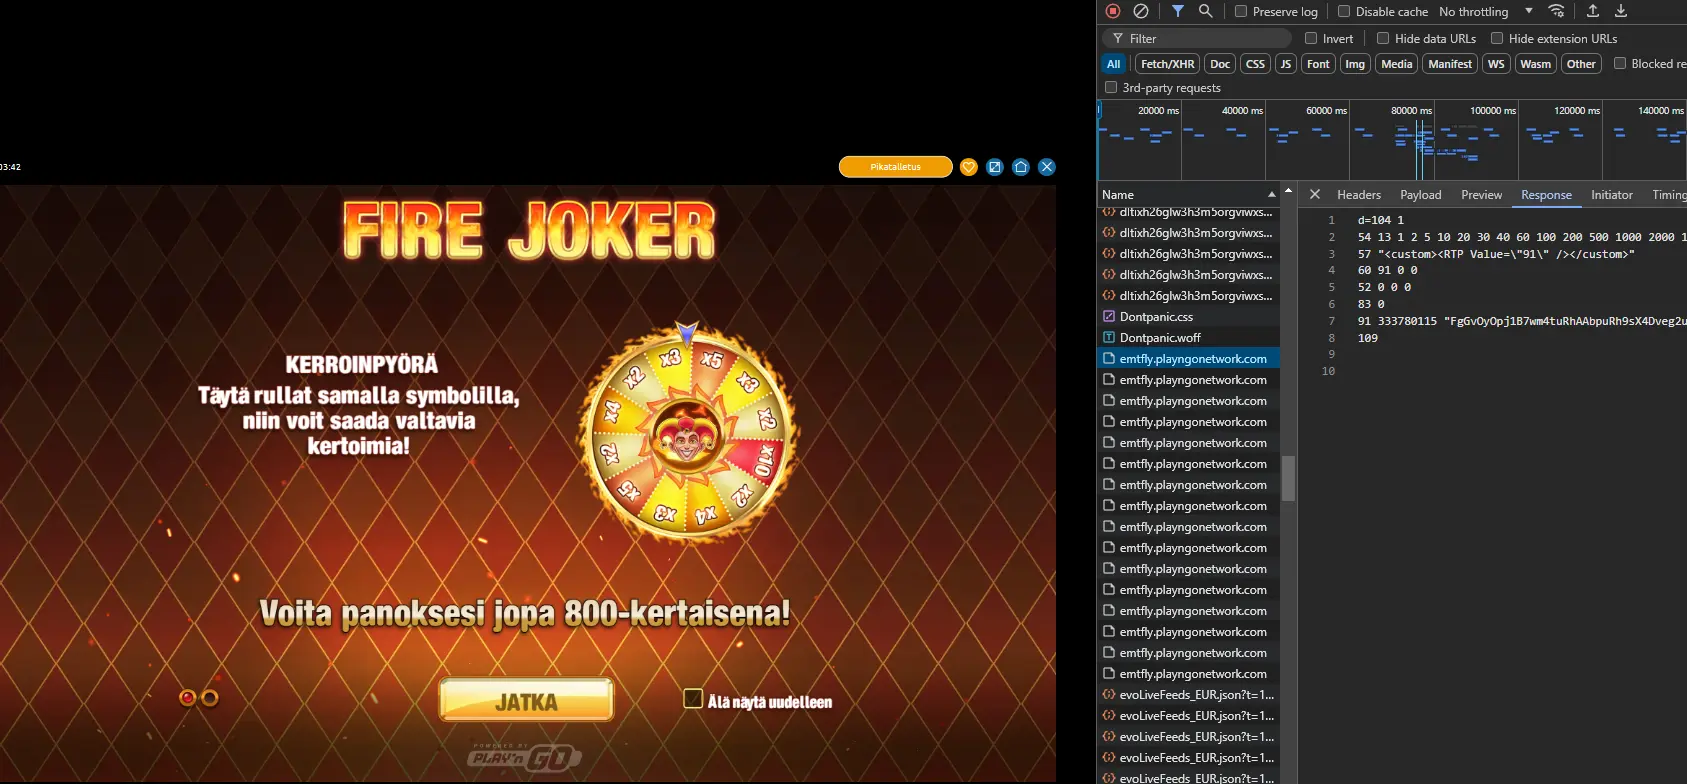Clear the network log

click(1141, 11)
